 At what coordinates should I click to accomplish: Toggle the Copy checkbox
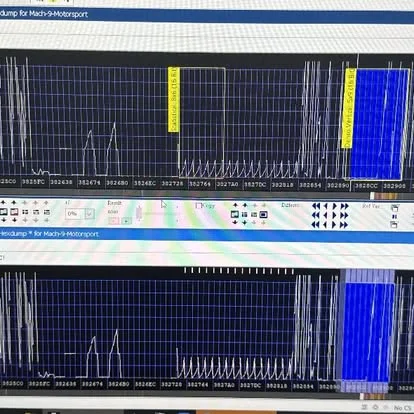[199, 206]
